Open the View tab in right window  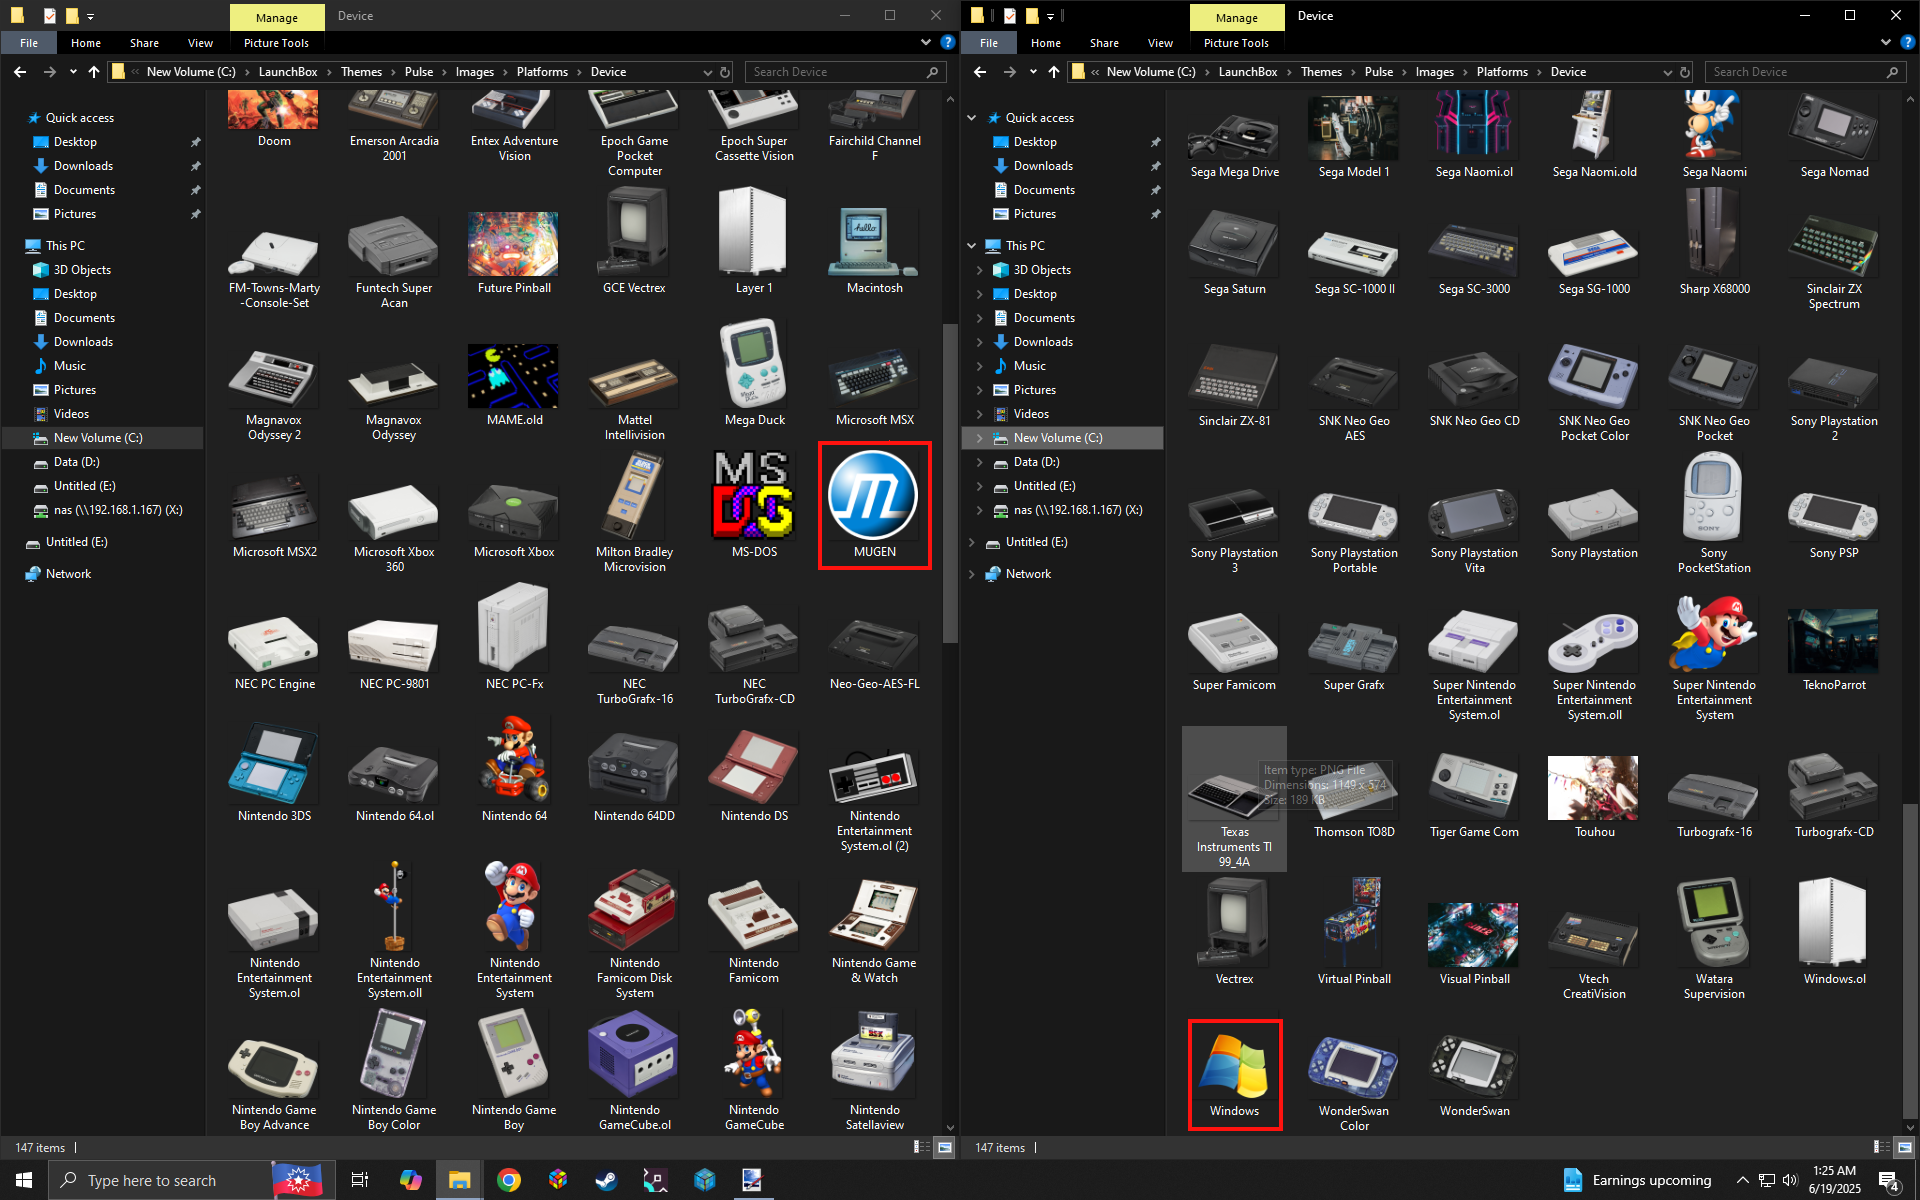pos(1160,43)
